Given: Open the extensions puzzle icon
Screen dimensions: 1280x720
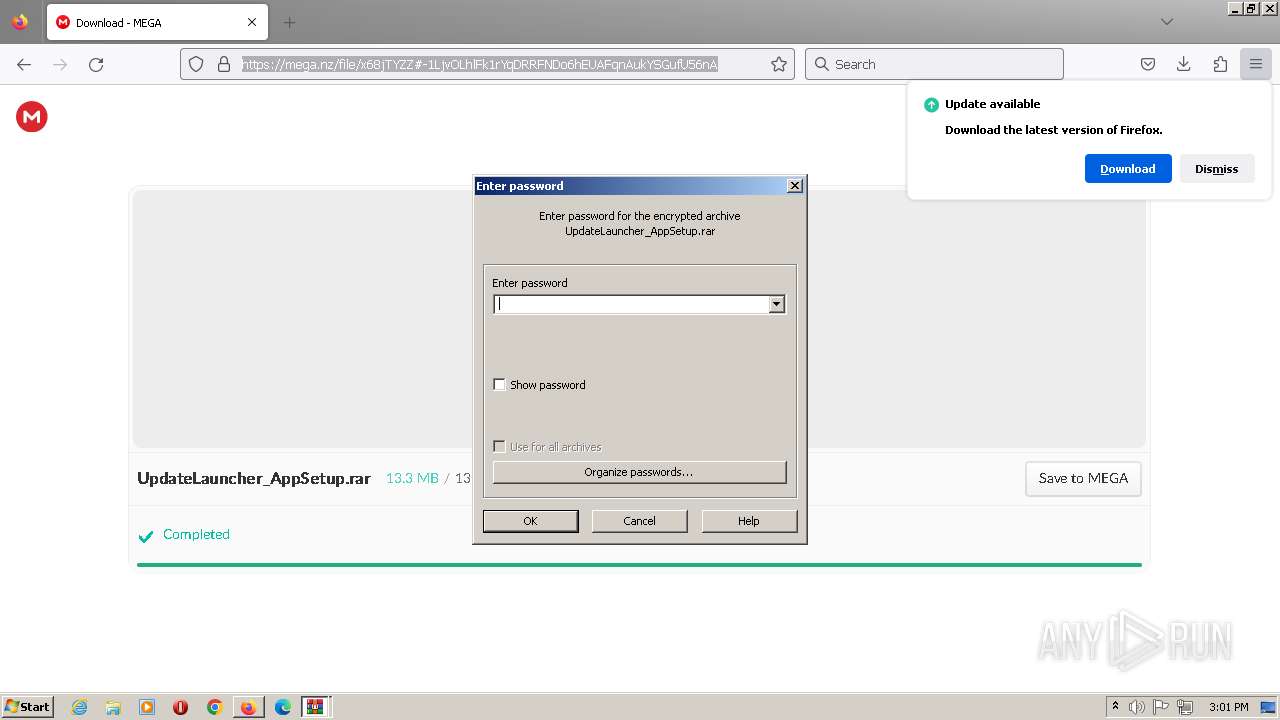Looking at the screenshot, I should (1220, 64).
